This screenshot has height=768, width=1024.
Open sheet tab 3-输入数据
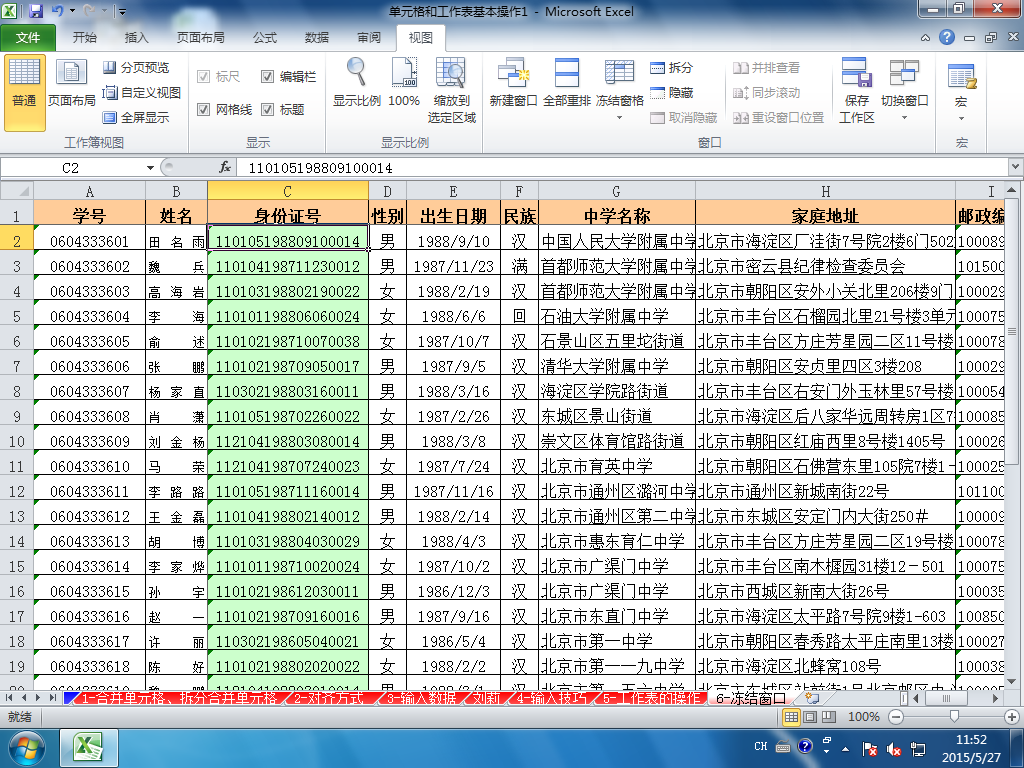tap(421, 698)
